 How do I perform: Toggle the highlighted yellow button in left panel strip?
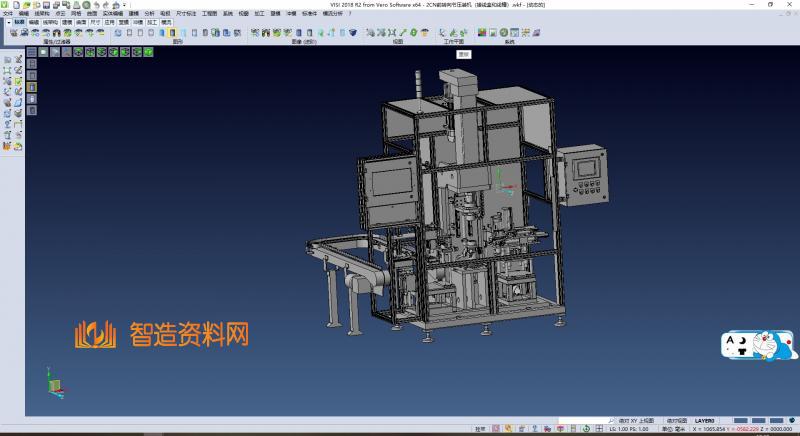point(31,87)
